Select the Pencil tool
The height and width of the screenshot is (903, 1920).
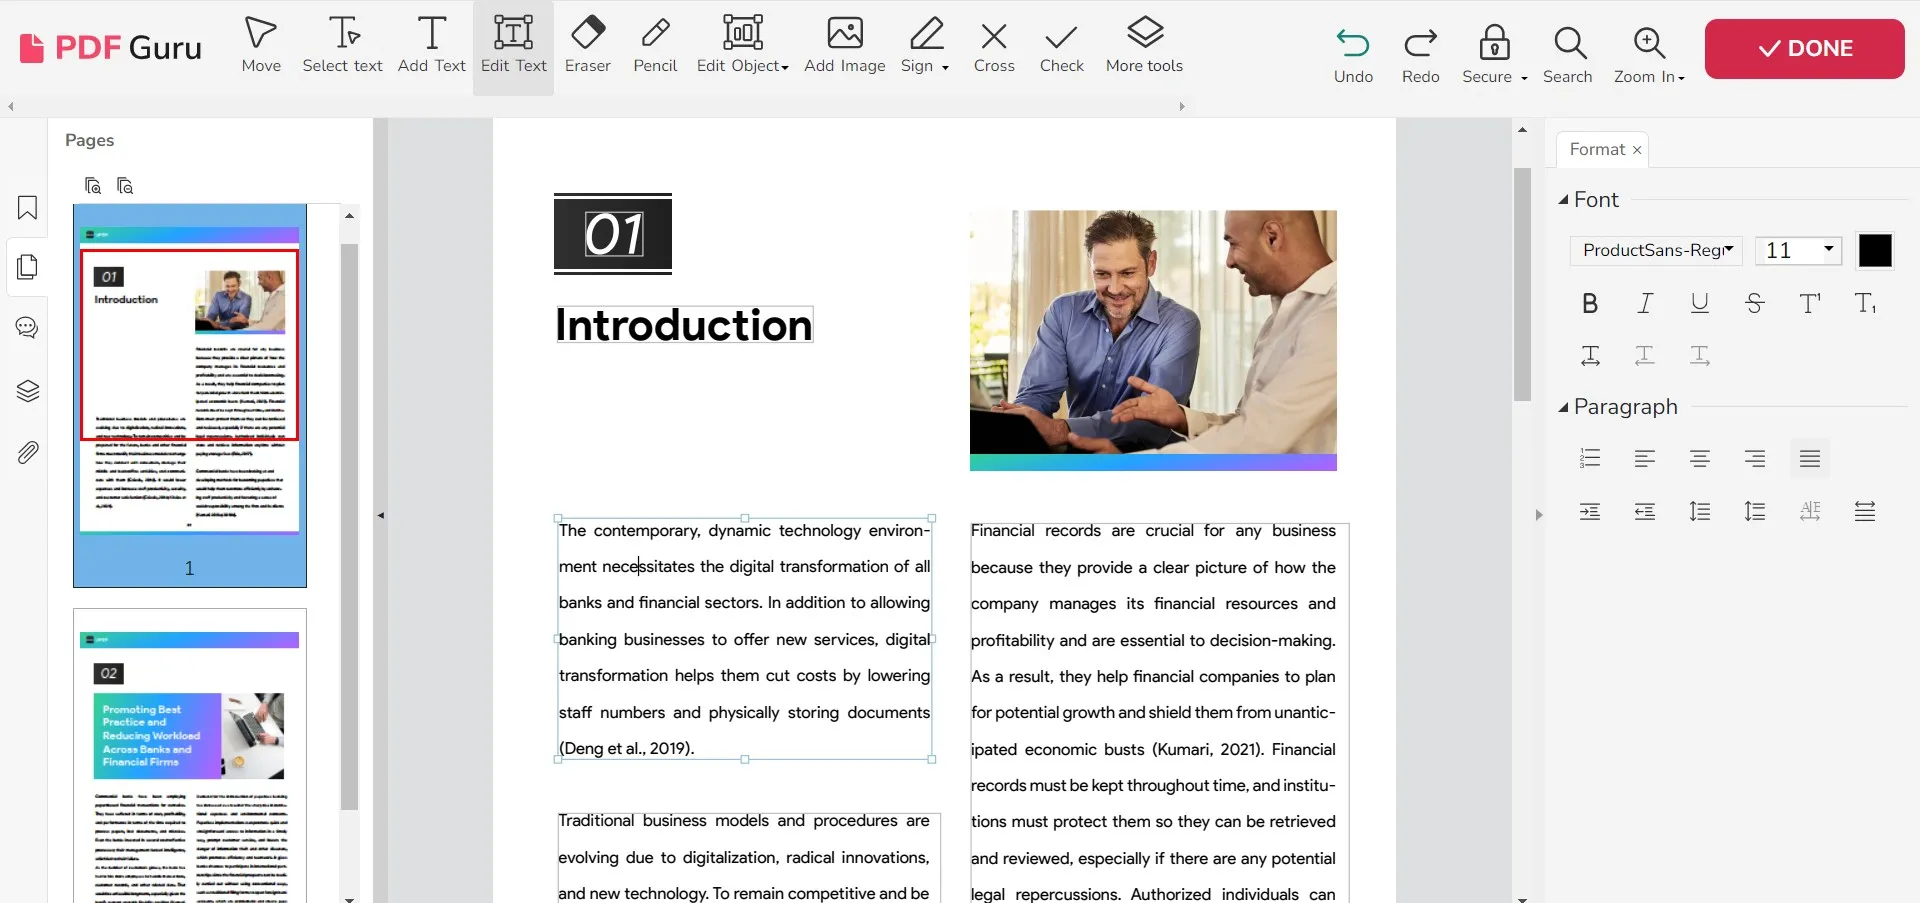(655, 45)
